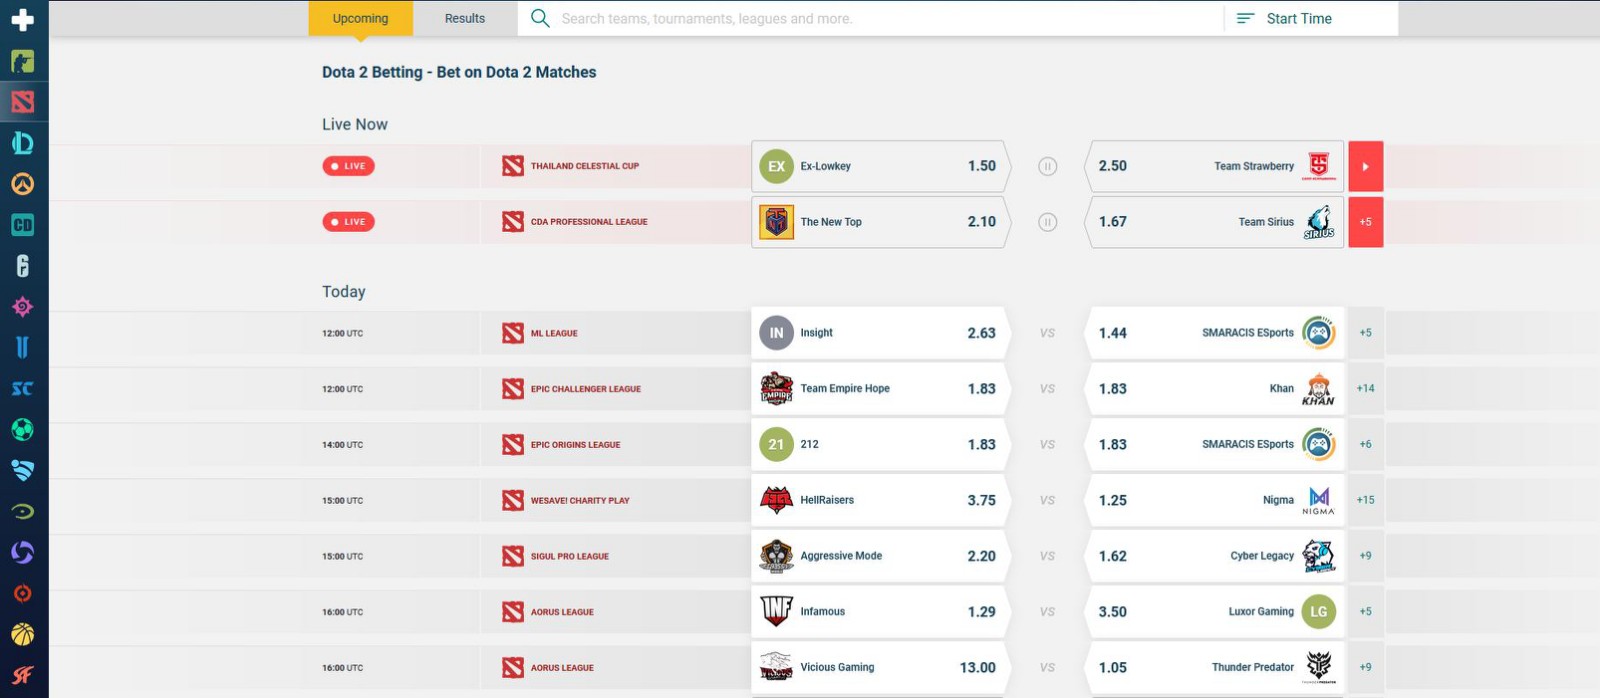Click the Team Sirius logo
The width and height of the screenshot is (1600, 698).
[1319, 222]
